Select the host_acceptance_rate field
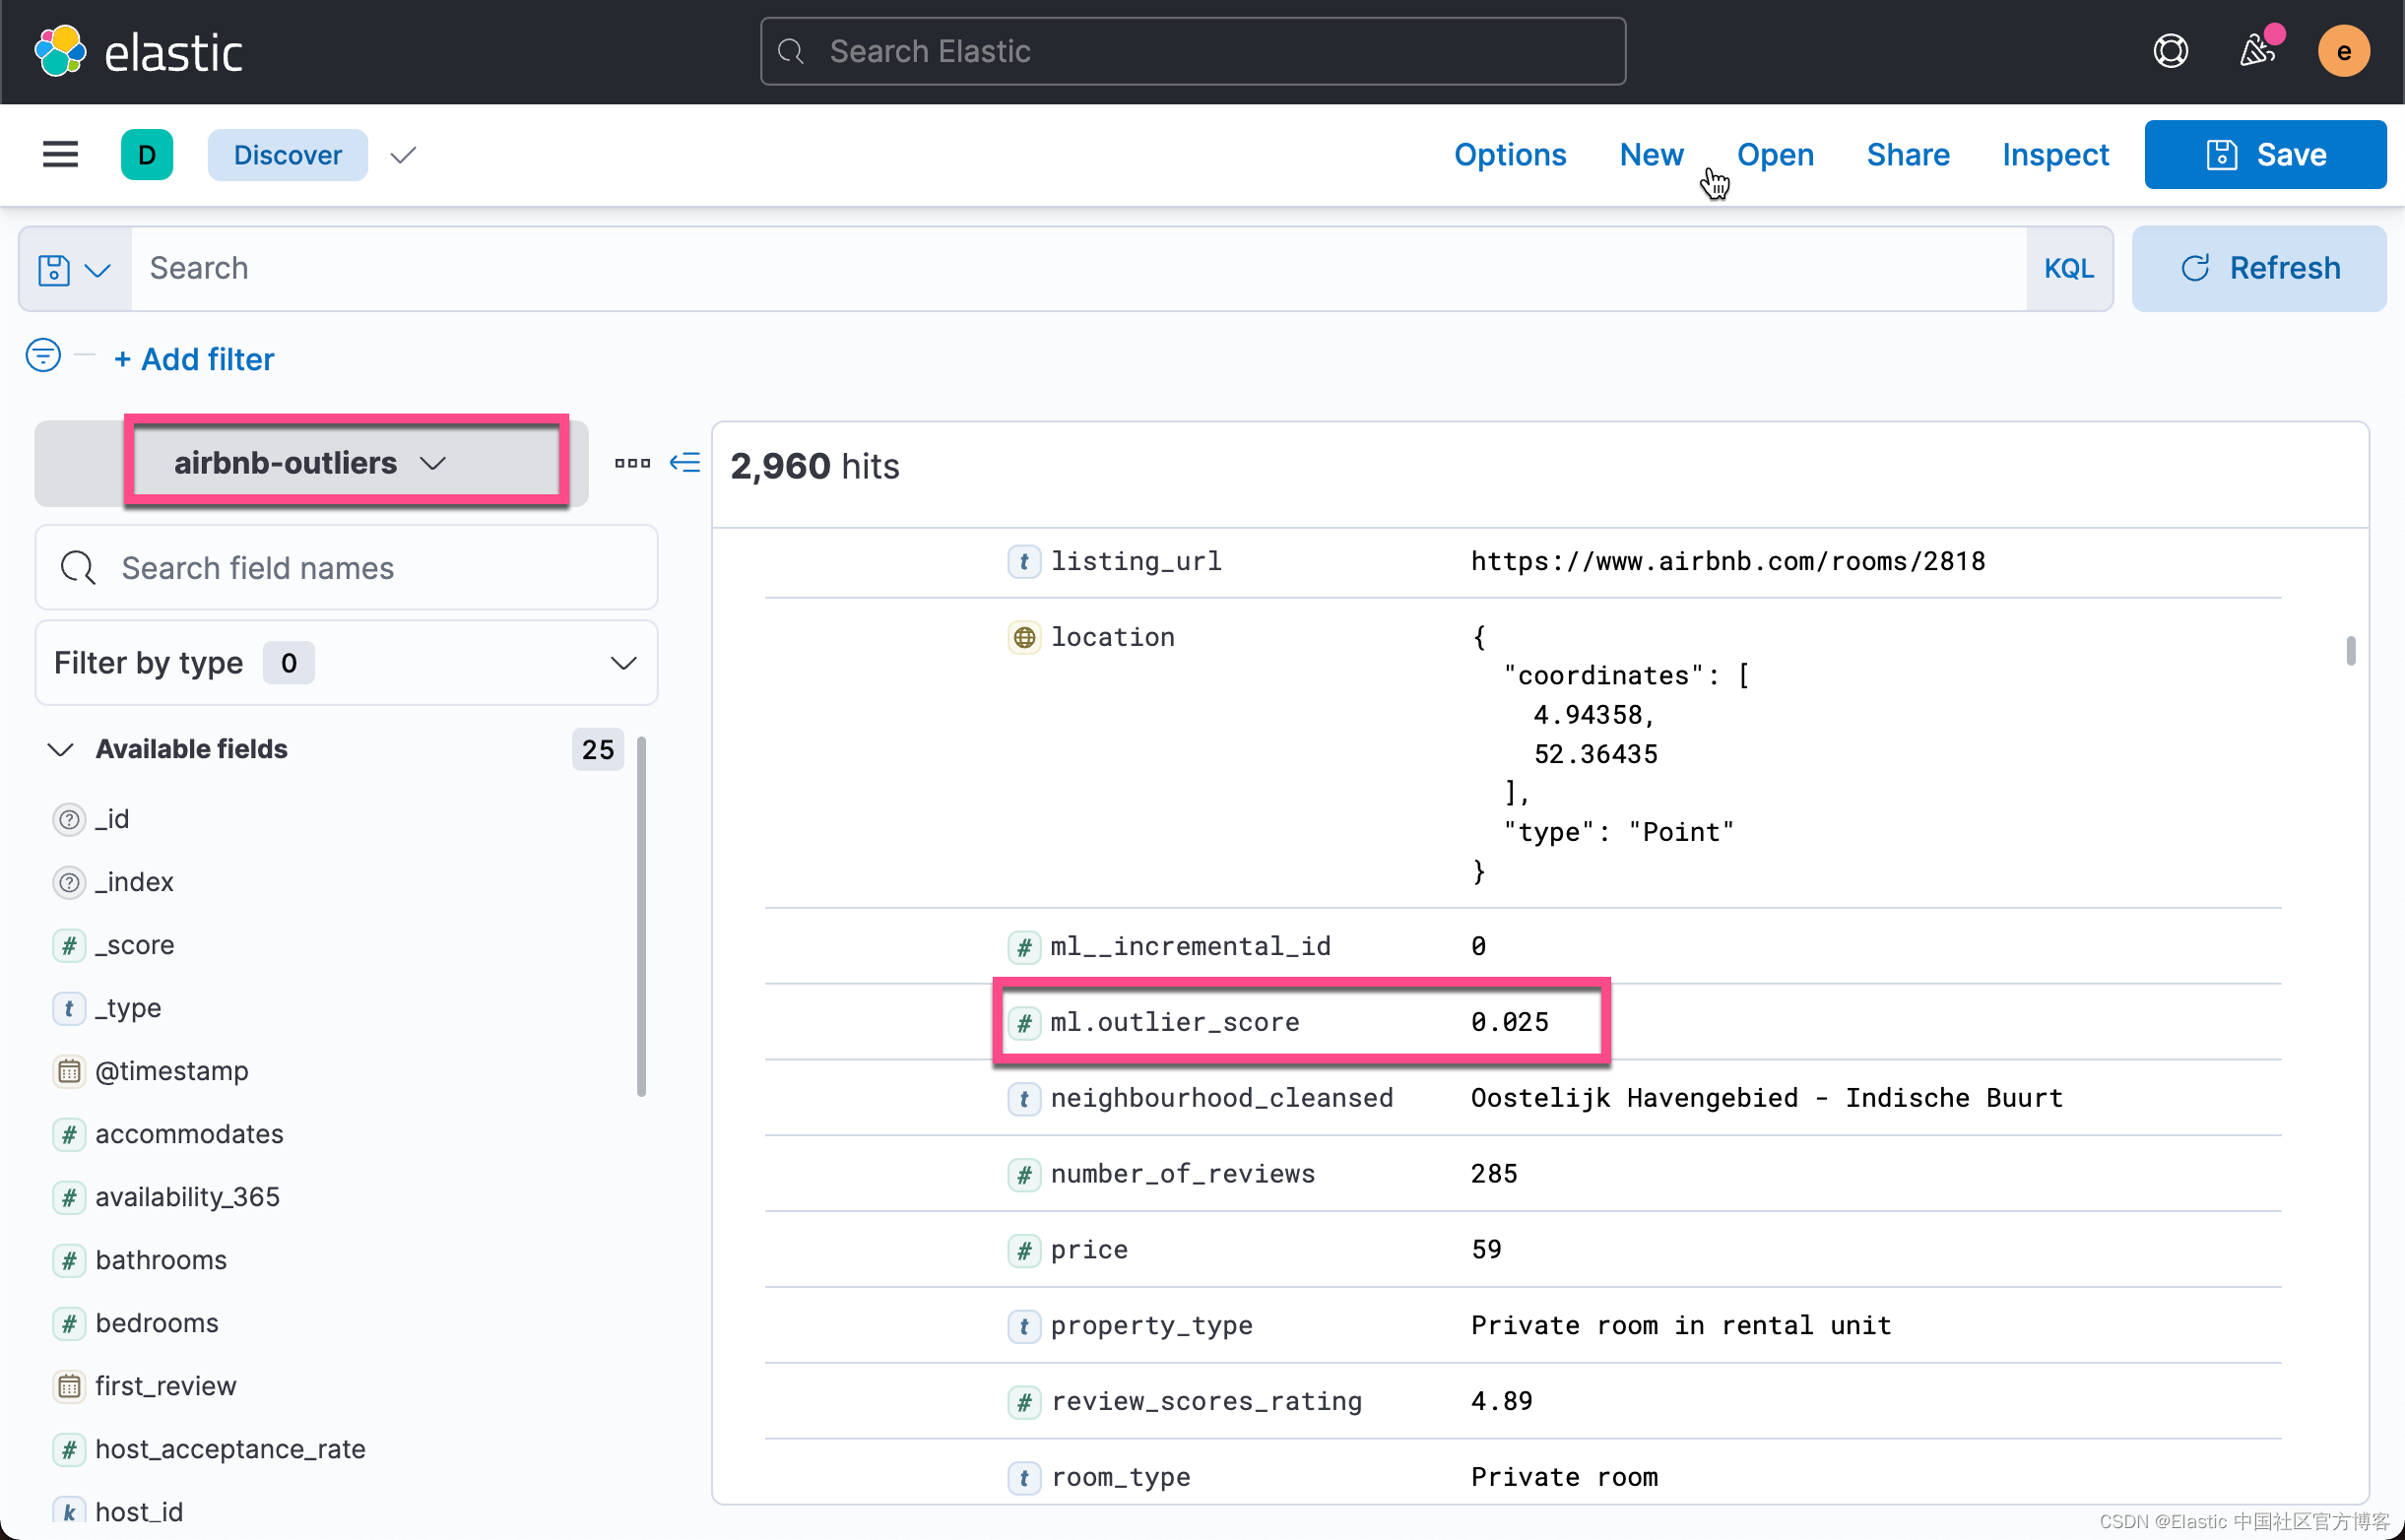The image size is (2405, 1540). click(x=230, y=1450)
